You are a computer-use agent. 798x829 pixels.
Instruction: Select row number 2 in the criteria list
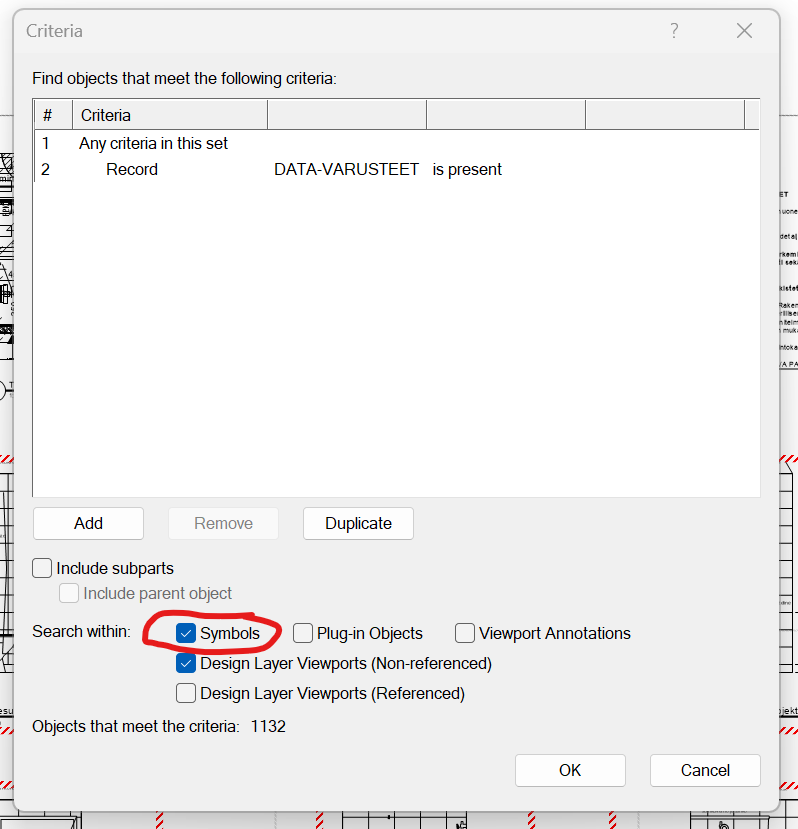[46, 170]
